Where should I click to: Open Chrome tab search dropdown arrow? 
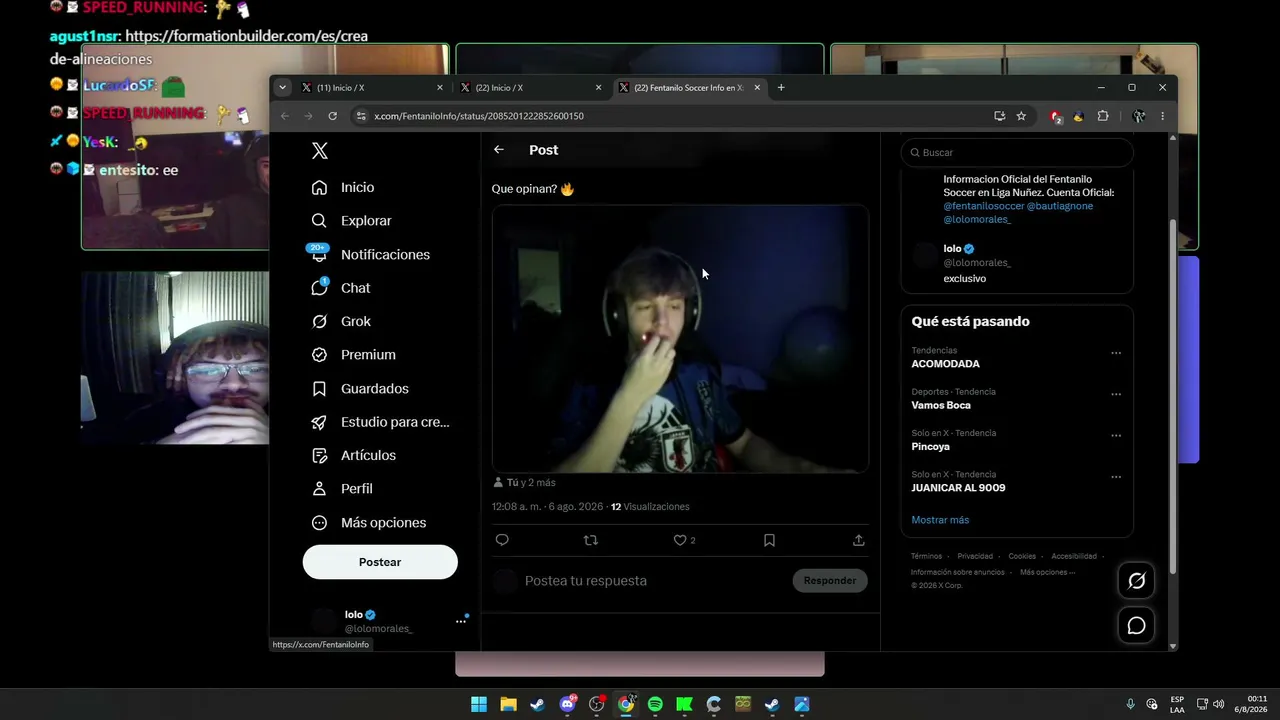point(283,88)
